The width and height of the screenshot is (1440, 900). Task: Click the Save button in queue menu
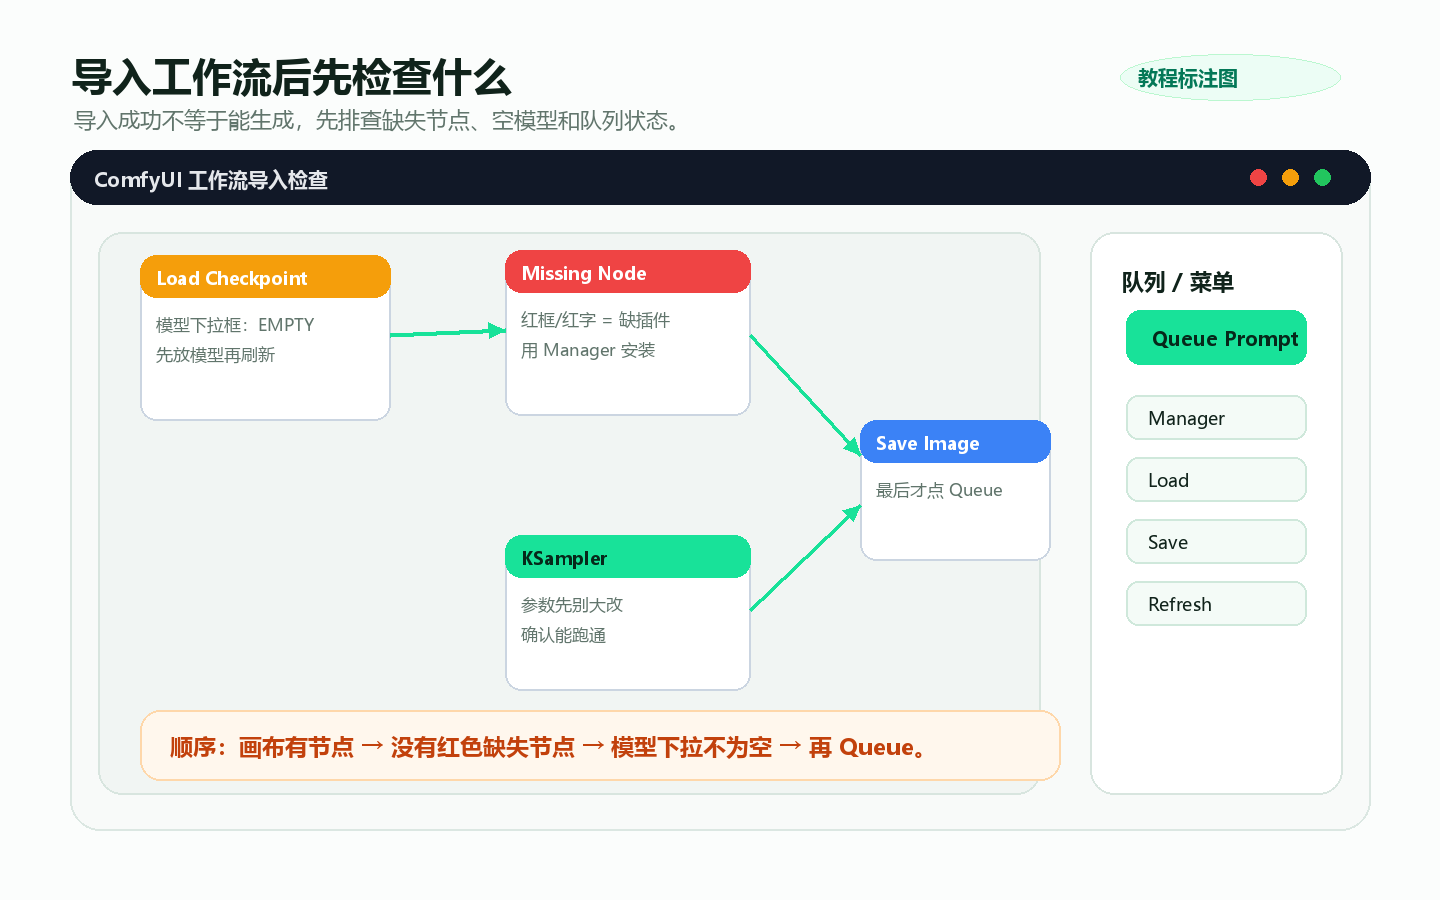click(1216, 542)
